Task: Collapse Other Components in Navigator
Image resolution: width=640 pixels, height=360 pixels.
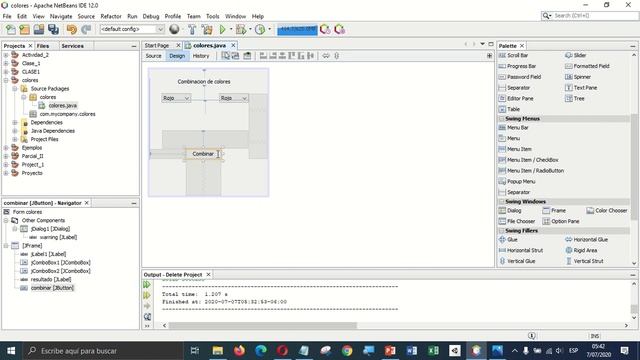Action: (6, 220)
